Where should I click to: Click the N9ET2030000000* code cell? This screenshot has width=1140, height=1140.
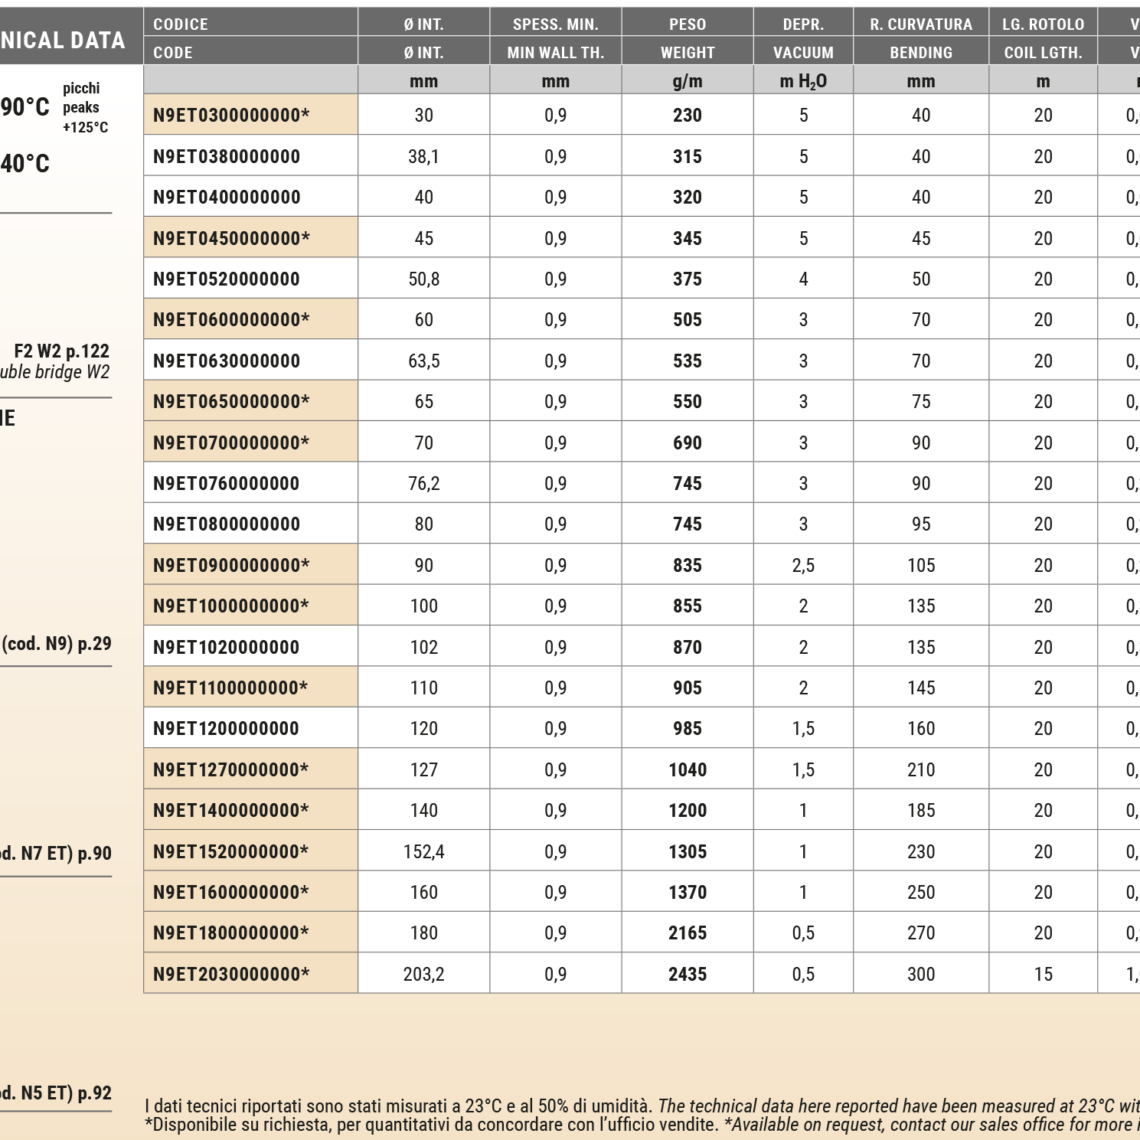point(231,974)
